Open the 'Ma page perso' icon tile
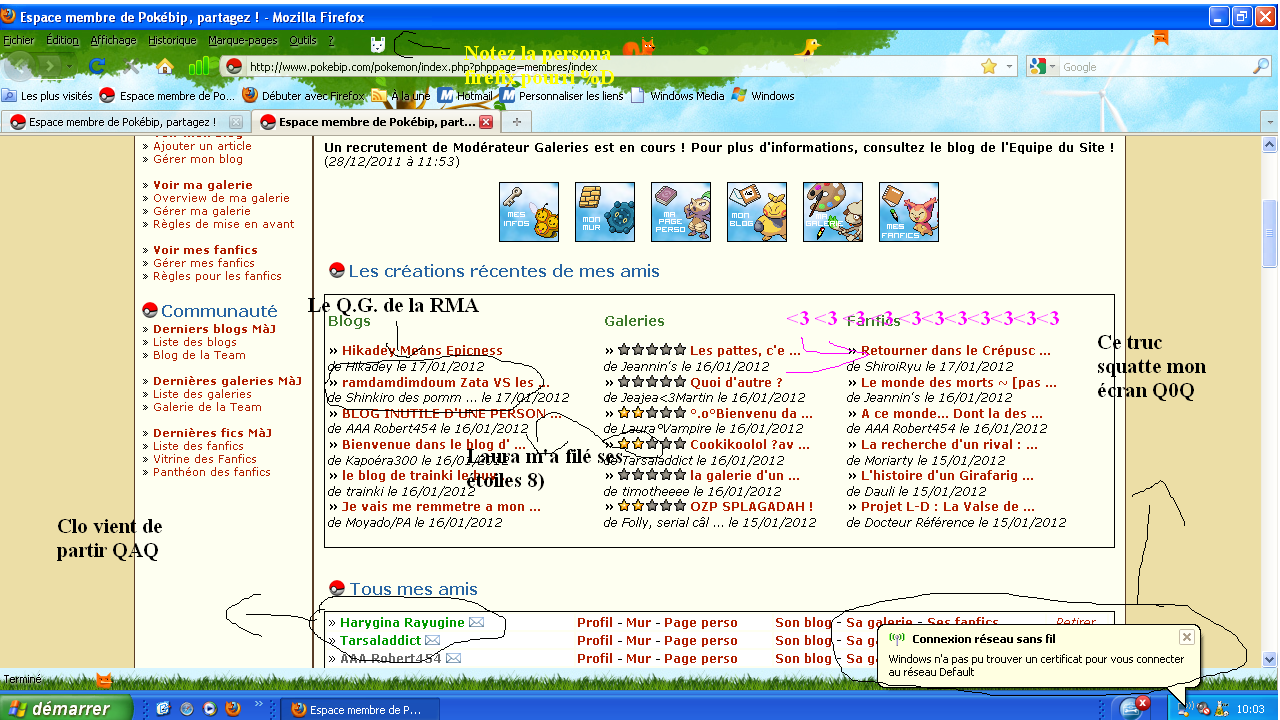1280x720 pixels. pos(681,212)
